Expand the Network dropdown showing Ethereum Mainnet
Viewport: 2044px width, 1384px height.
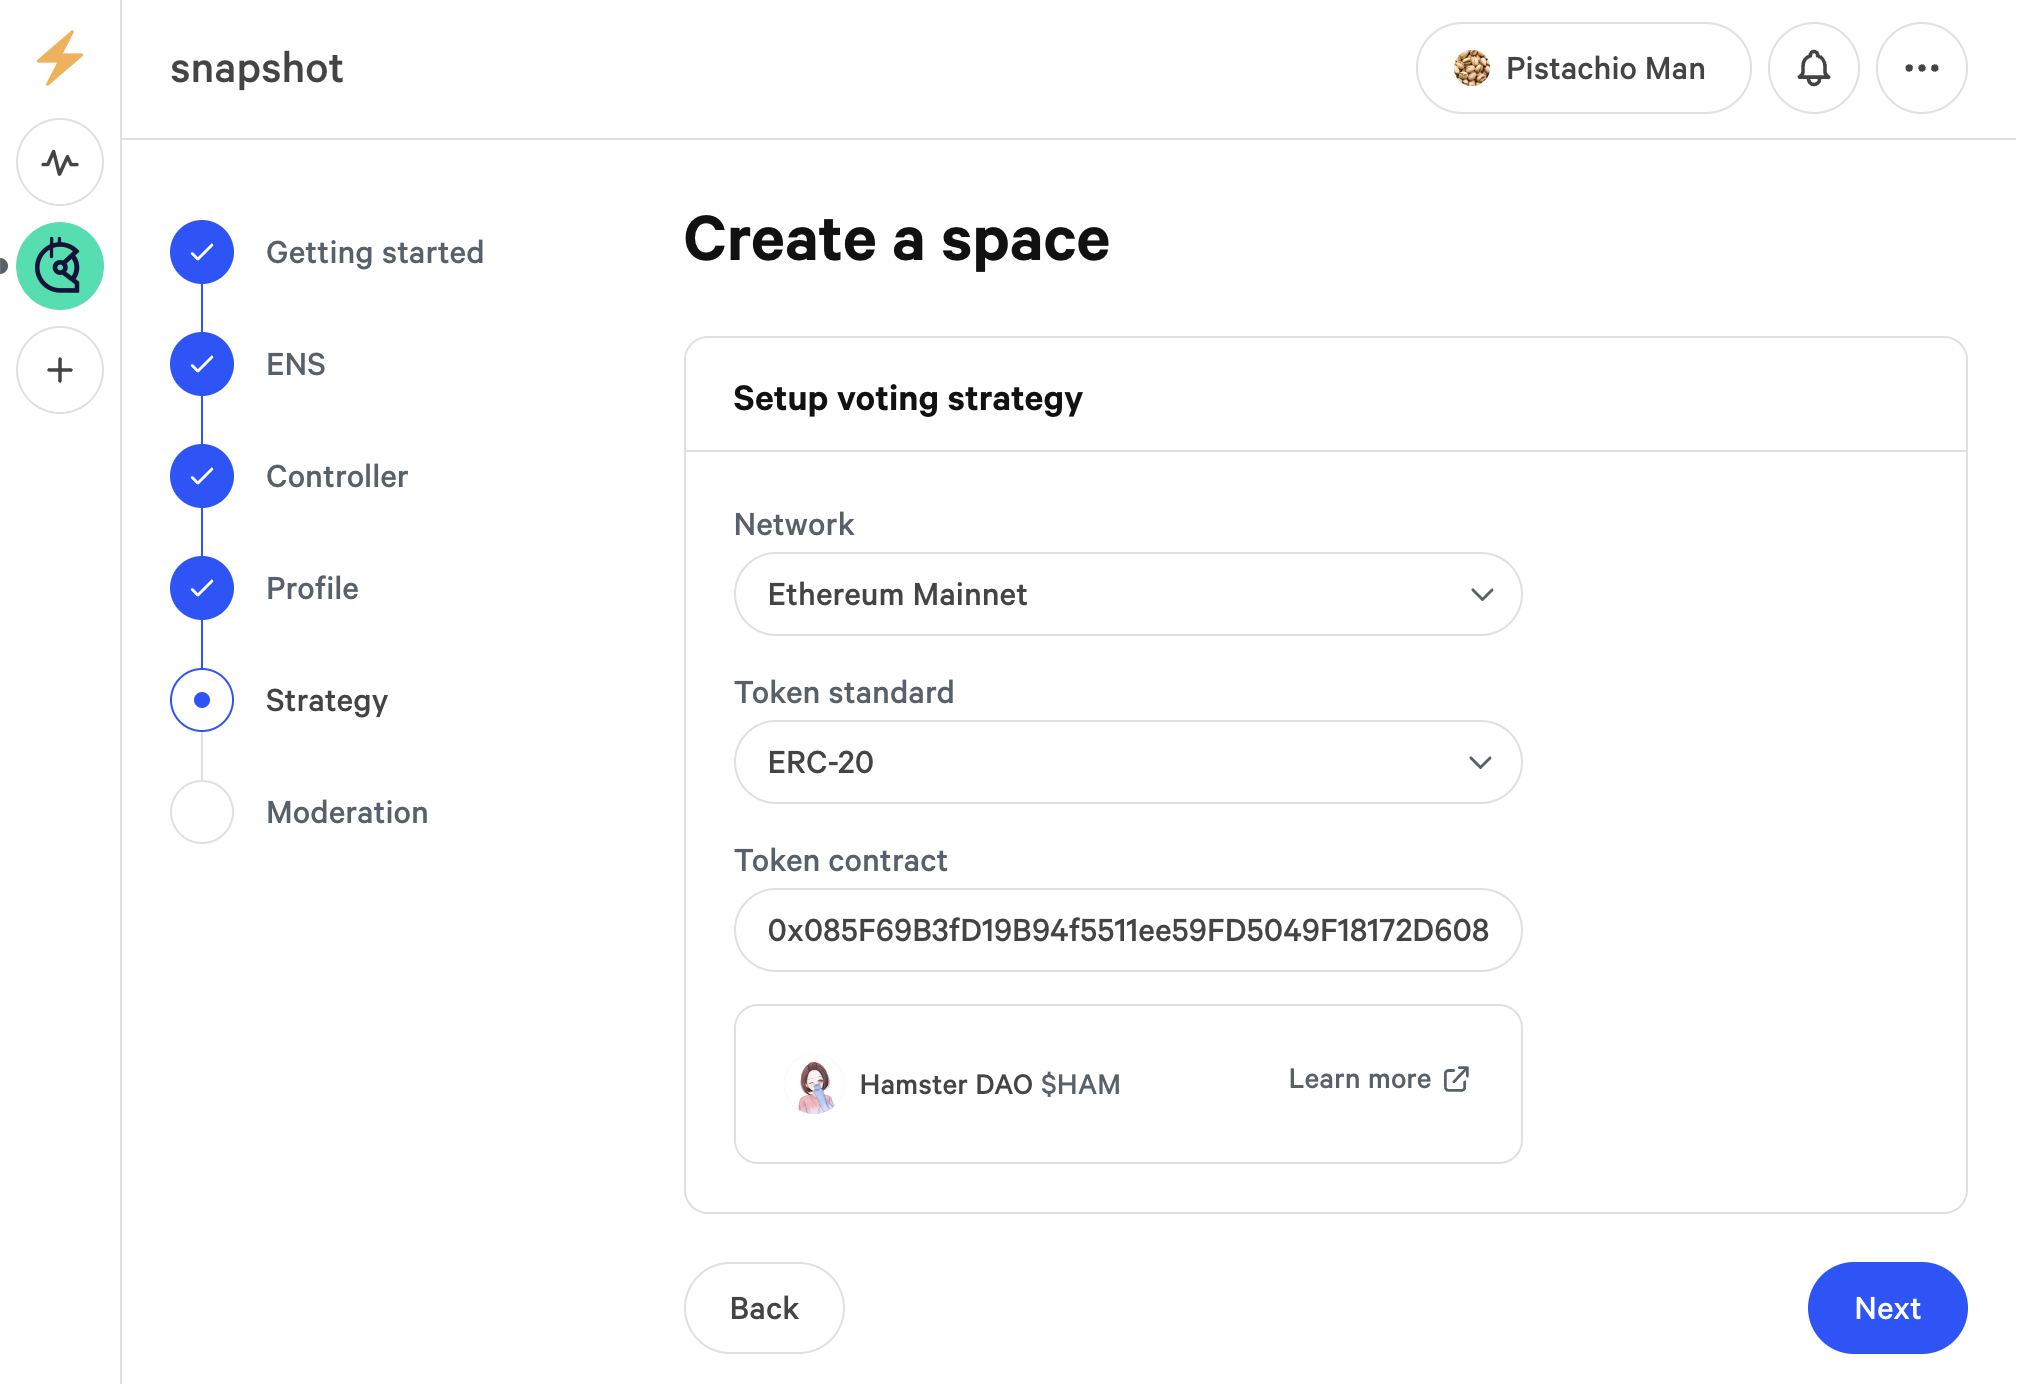coord(1127,594)
